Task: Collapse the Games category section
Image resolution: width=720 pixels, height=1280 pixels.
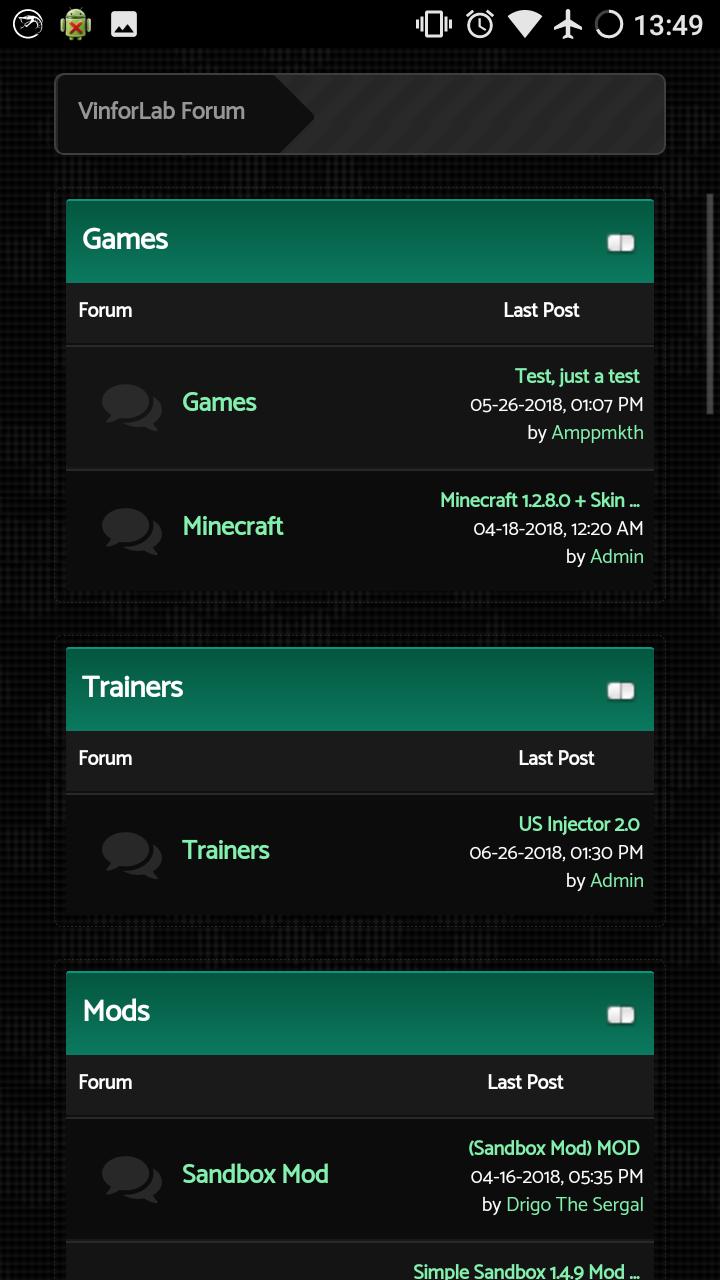Action: pyautogui.click(x=620, y=243)
